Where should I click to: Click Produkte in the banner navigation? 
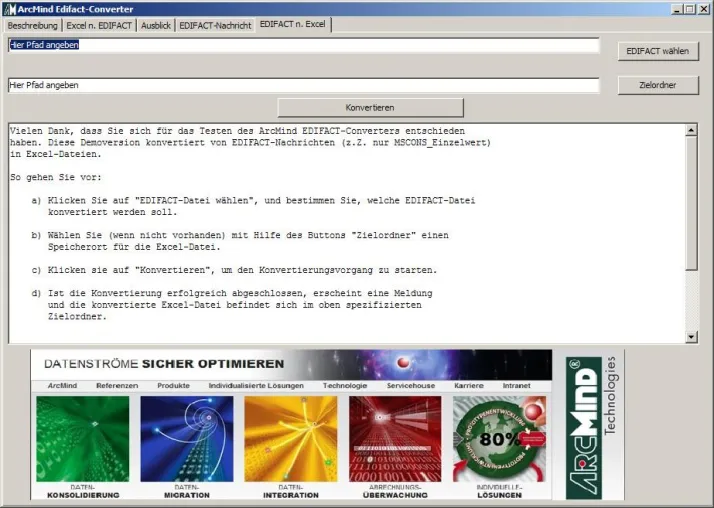tap(173, 386)
